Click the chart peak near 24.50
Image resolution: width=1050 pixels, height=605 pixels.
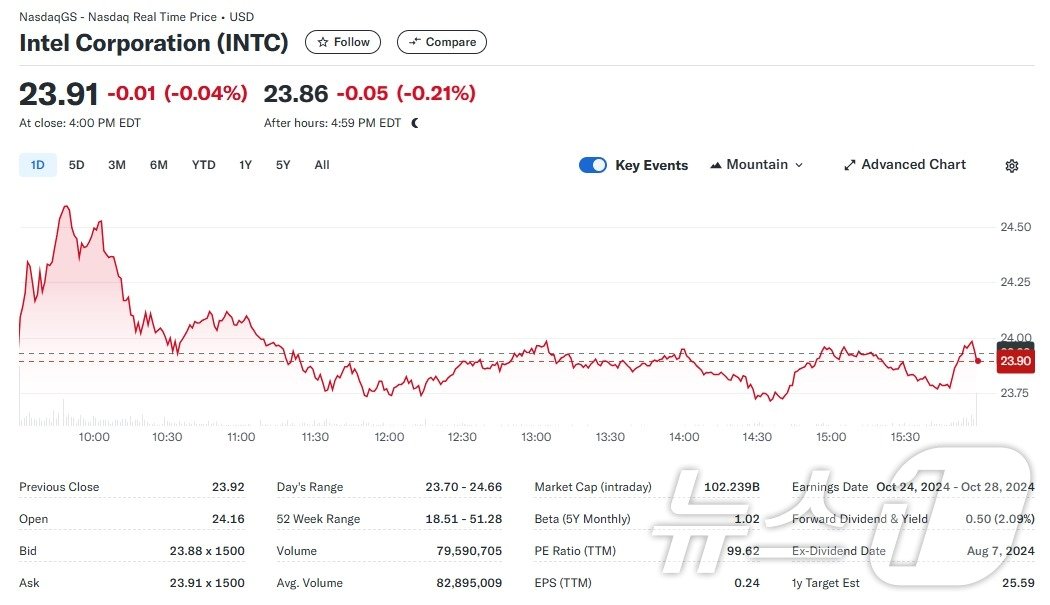66,207
